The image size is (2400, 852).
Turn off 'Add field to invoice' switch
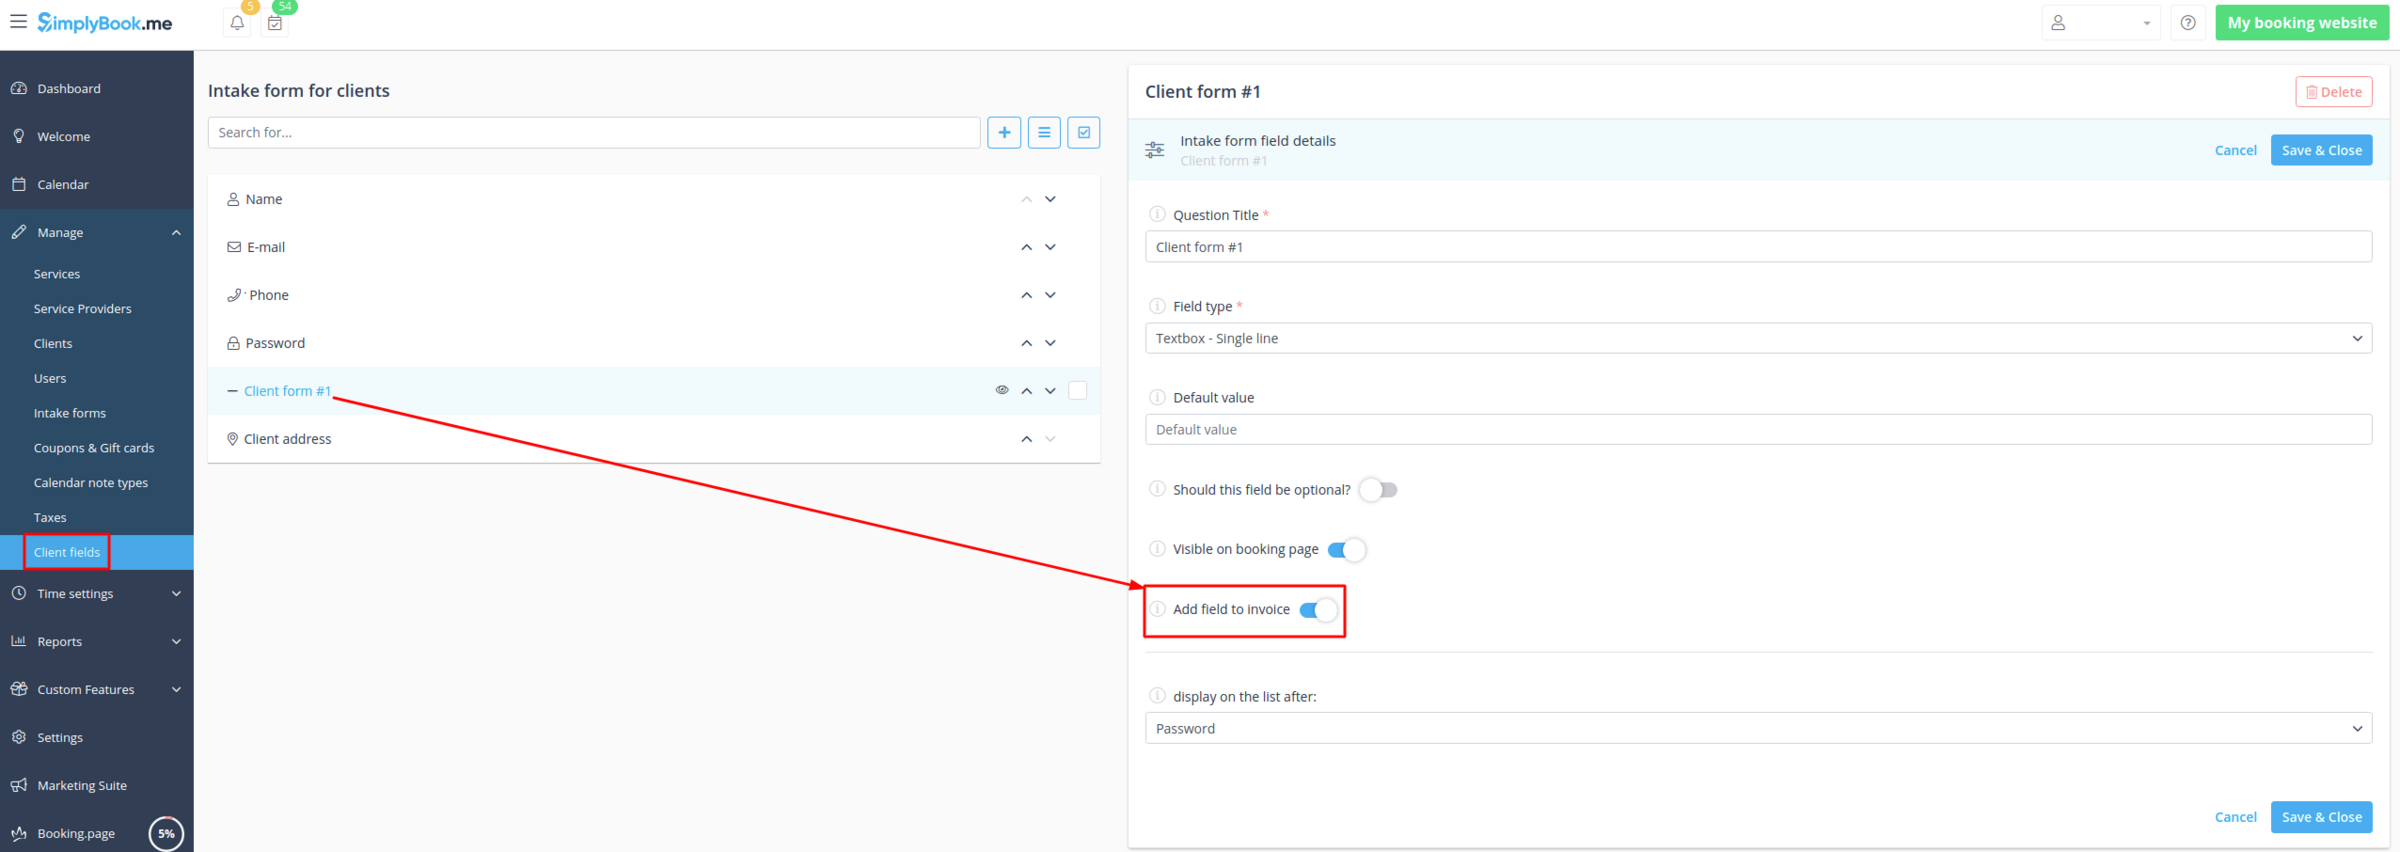pos(1318,610)
